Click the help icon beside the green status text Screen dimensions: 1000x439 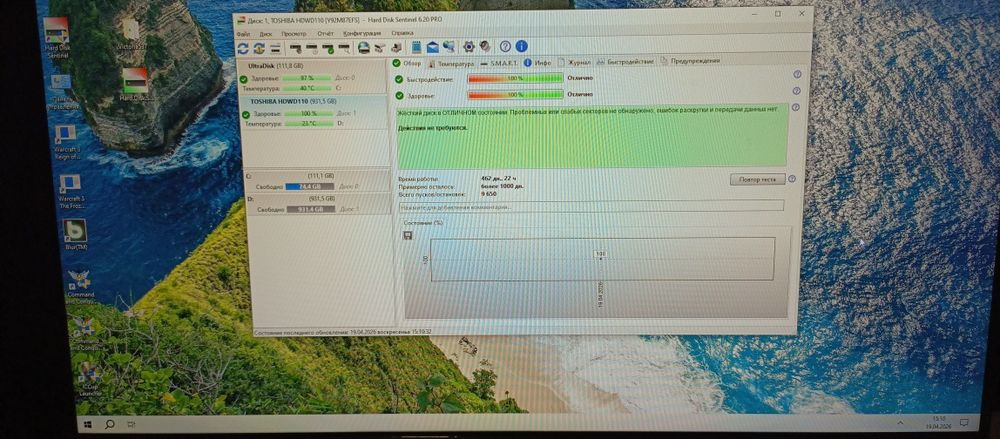pyautogui.click(x=797, y=108)
